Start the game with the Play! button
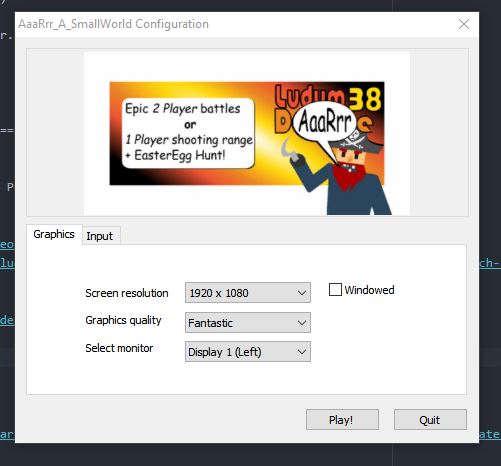This screenshot has width=501, height=466. pyautogui.click(x=342, y=420)
